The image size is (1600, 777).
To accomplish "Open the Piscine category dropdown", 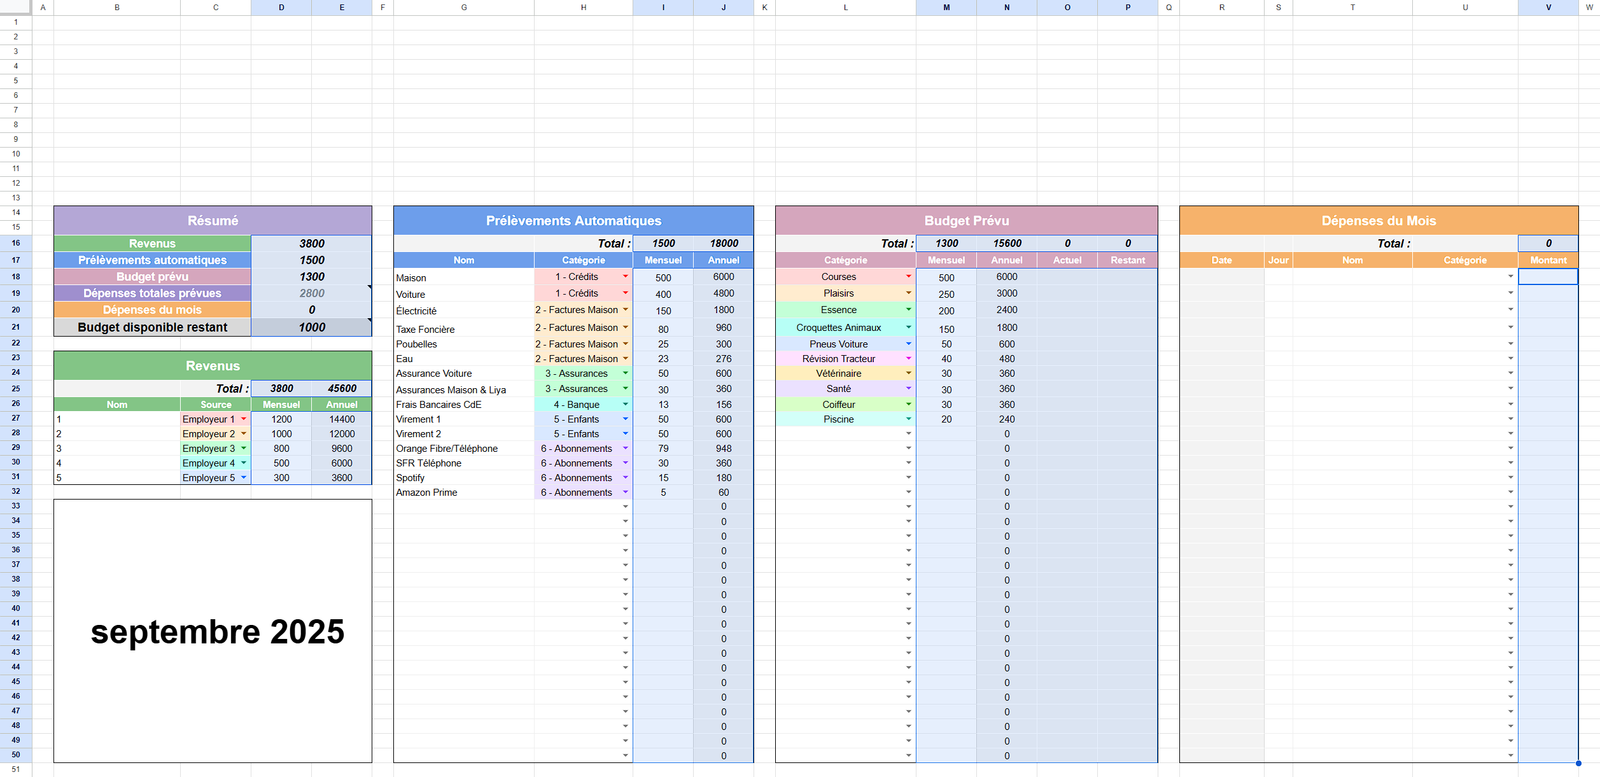I will (x=908, y=420).
